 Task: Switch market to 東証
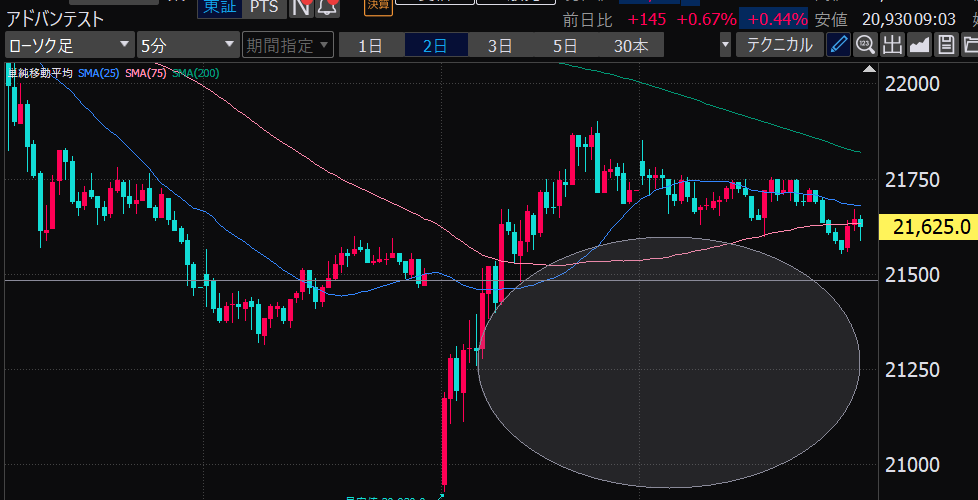[217, 6]
